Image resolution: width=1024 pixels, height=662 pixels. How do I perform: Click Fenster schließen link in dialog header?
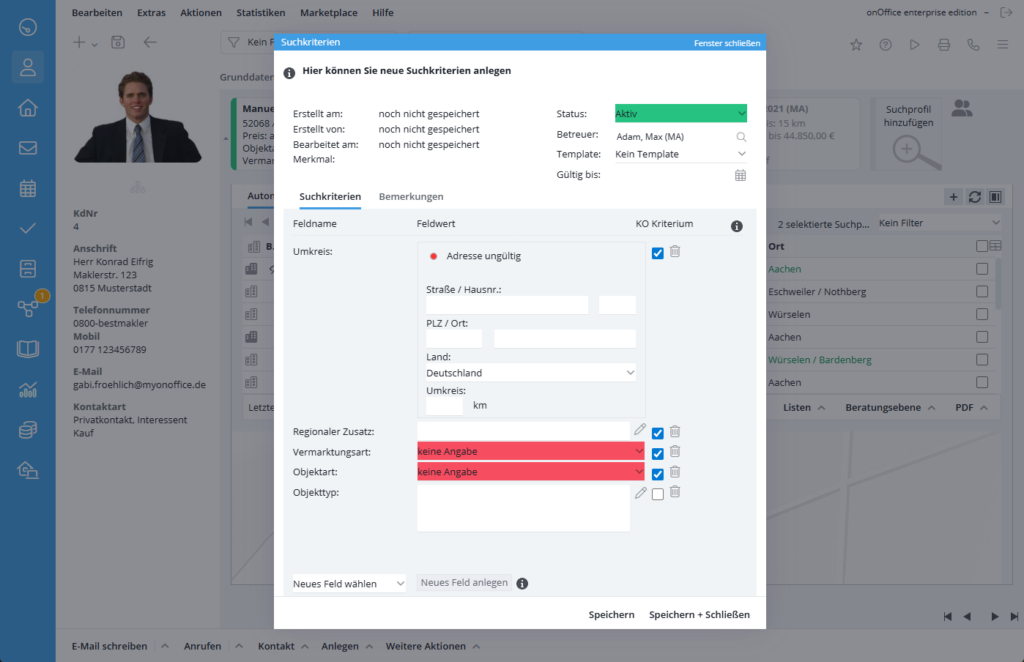click(726, 43)
